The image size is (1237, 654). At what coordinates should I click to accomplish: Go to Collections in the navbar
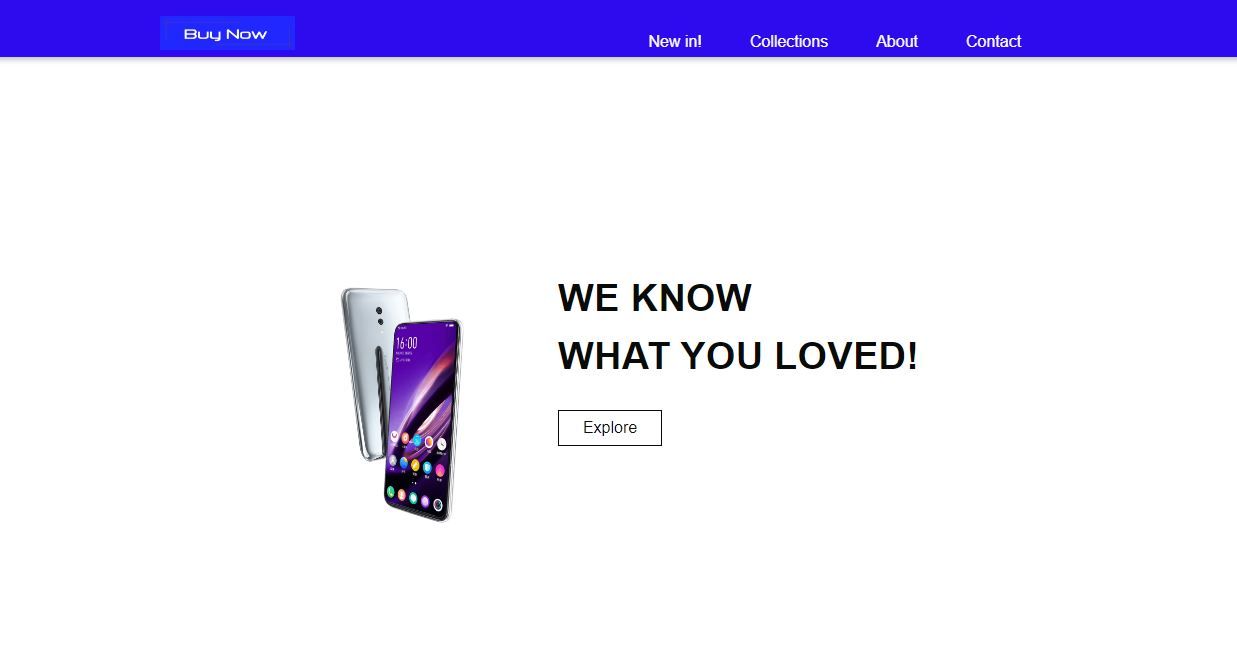pyautogui.click(x=789, y=41)
